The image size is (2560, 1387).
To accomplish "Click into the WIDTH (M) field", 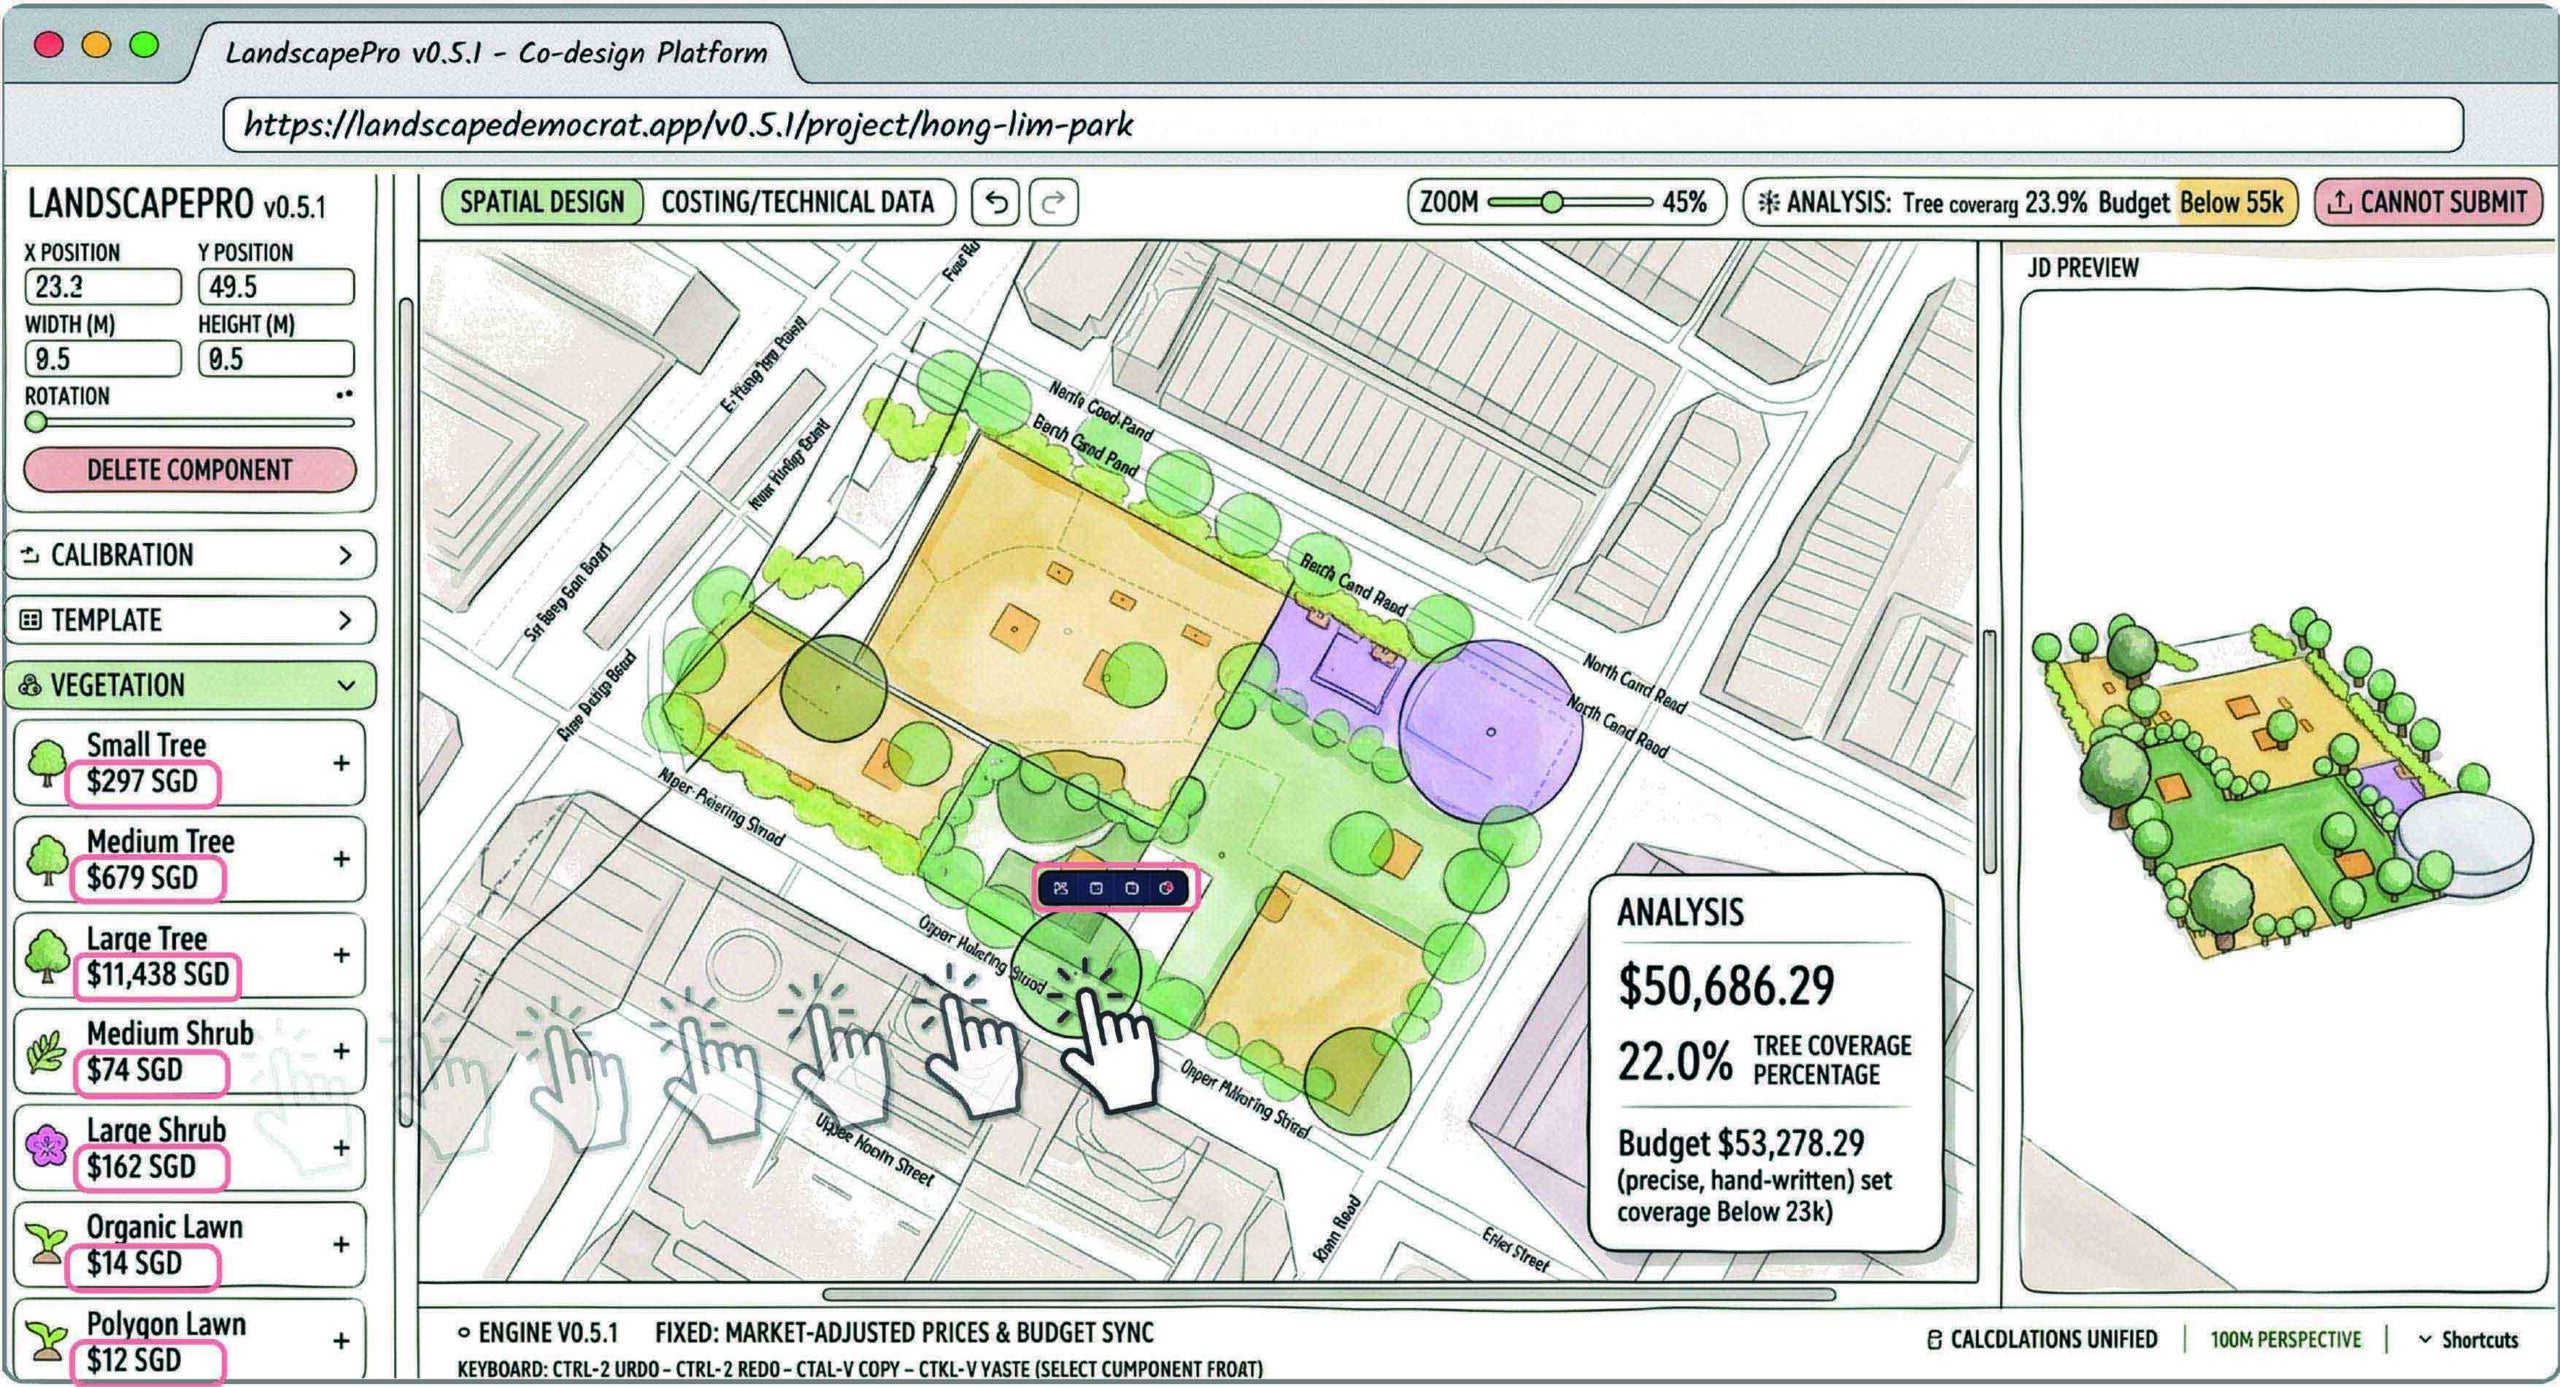I will pos(103,359).
